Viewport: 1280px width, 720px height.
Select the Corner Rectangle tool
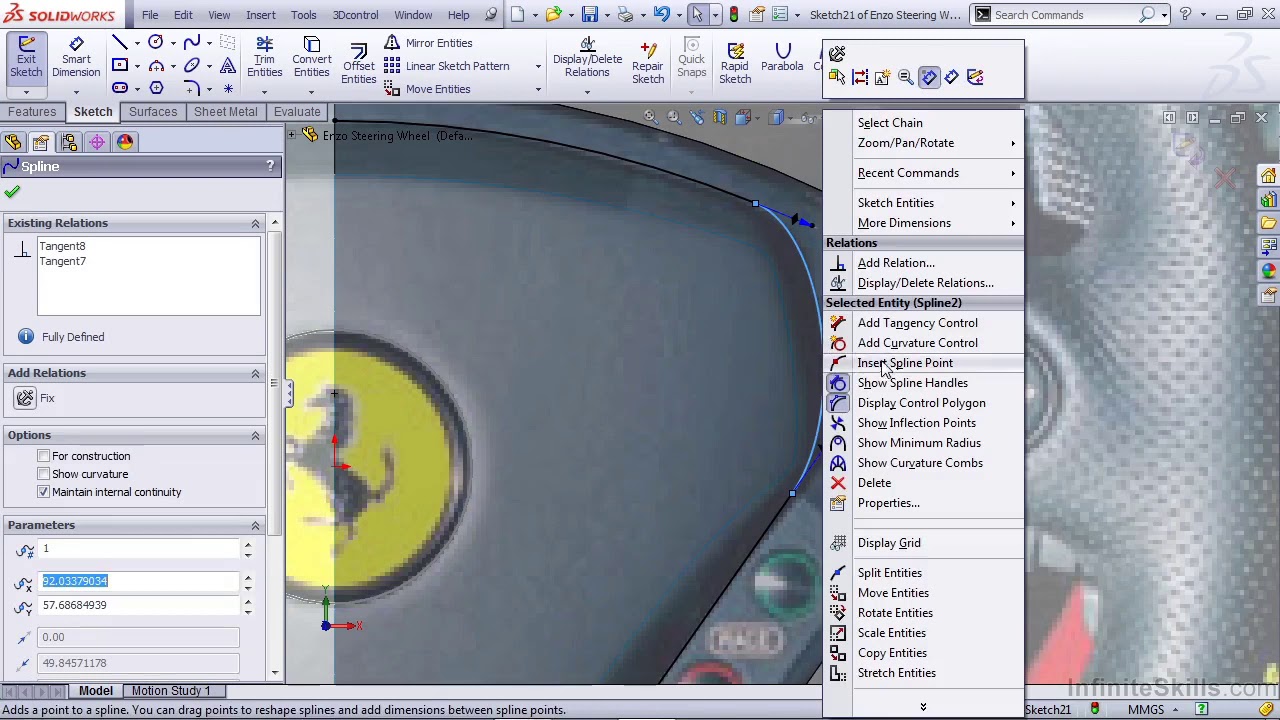pyautogui.click(x=120, y=66)
